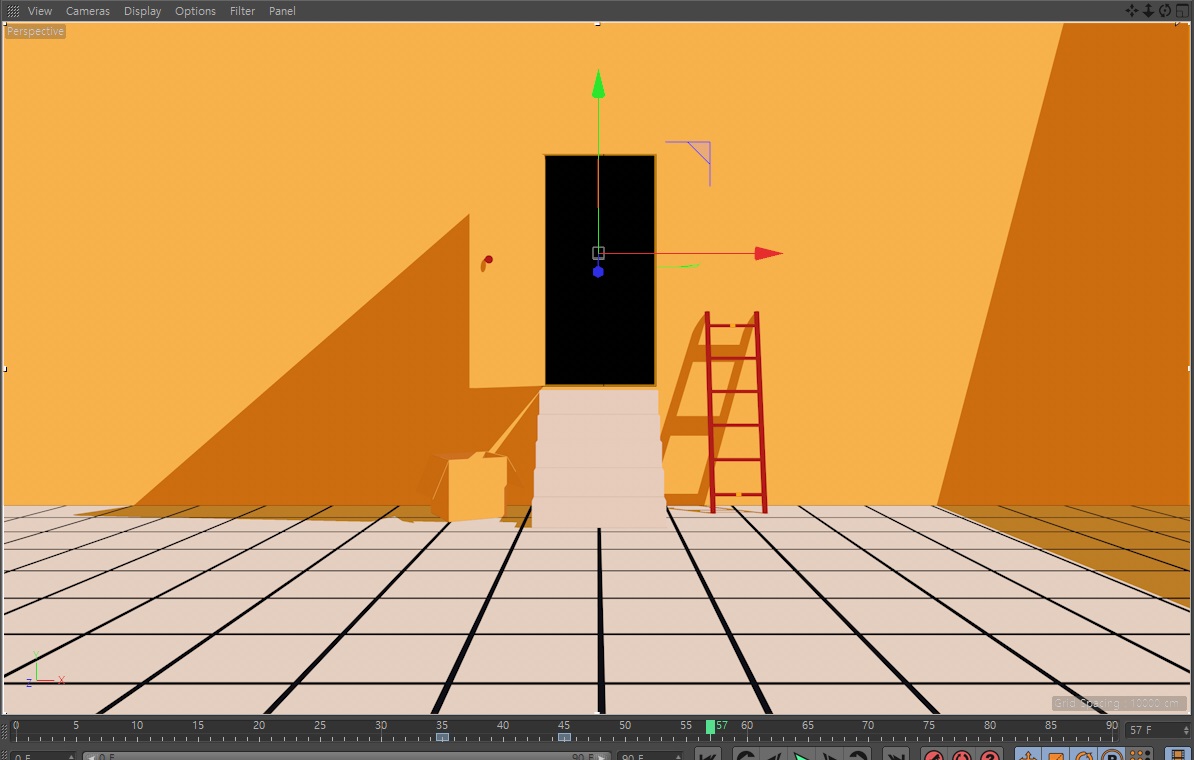Click the green playhead at frame 57
The width and height of the screenshot is (1194, 760).
coord(710,727)
